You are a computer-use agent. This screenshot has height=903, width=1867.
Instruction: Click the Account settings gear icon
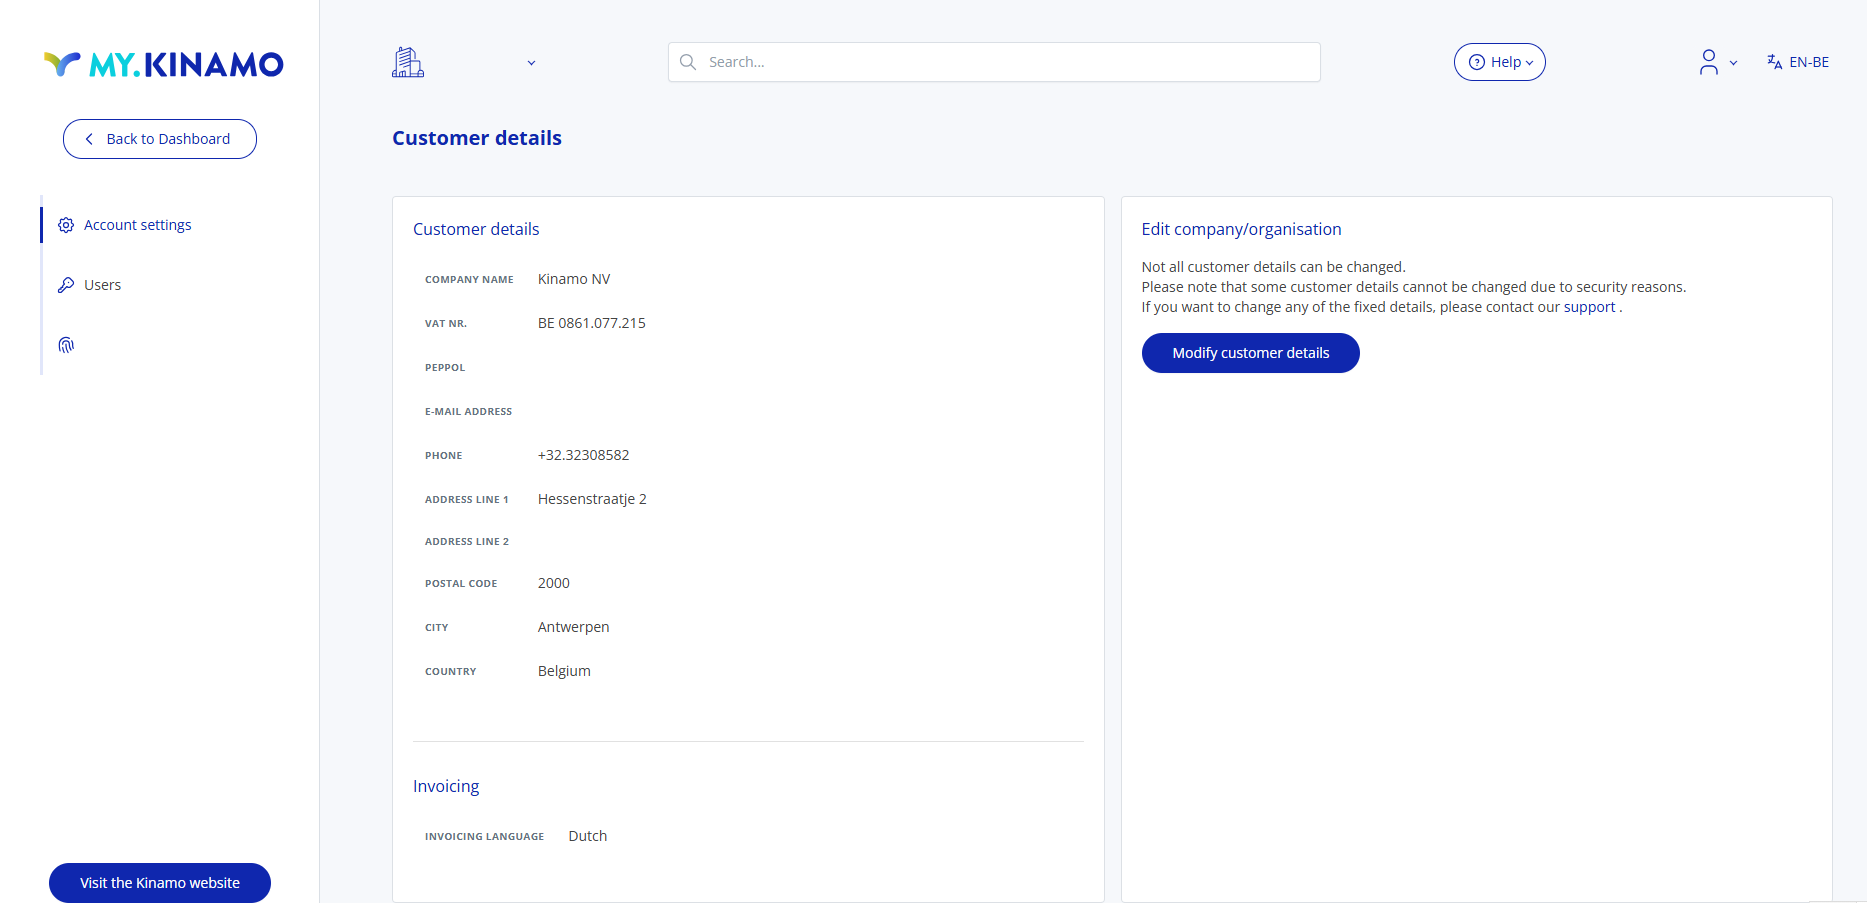click(66, 225)
